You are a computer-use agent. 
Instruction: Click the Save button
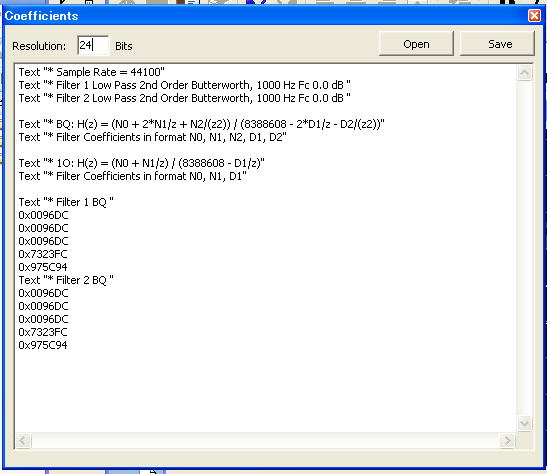[x=497, y=44]
